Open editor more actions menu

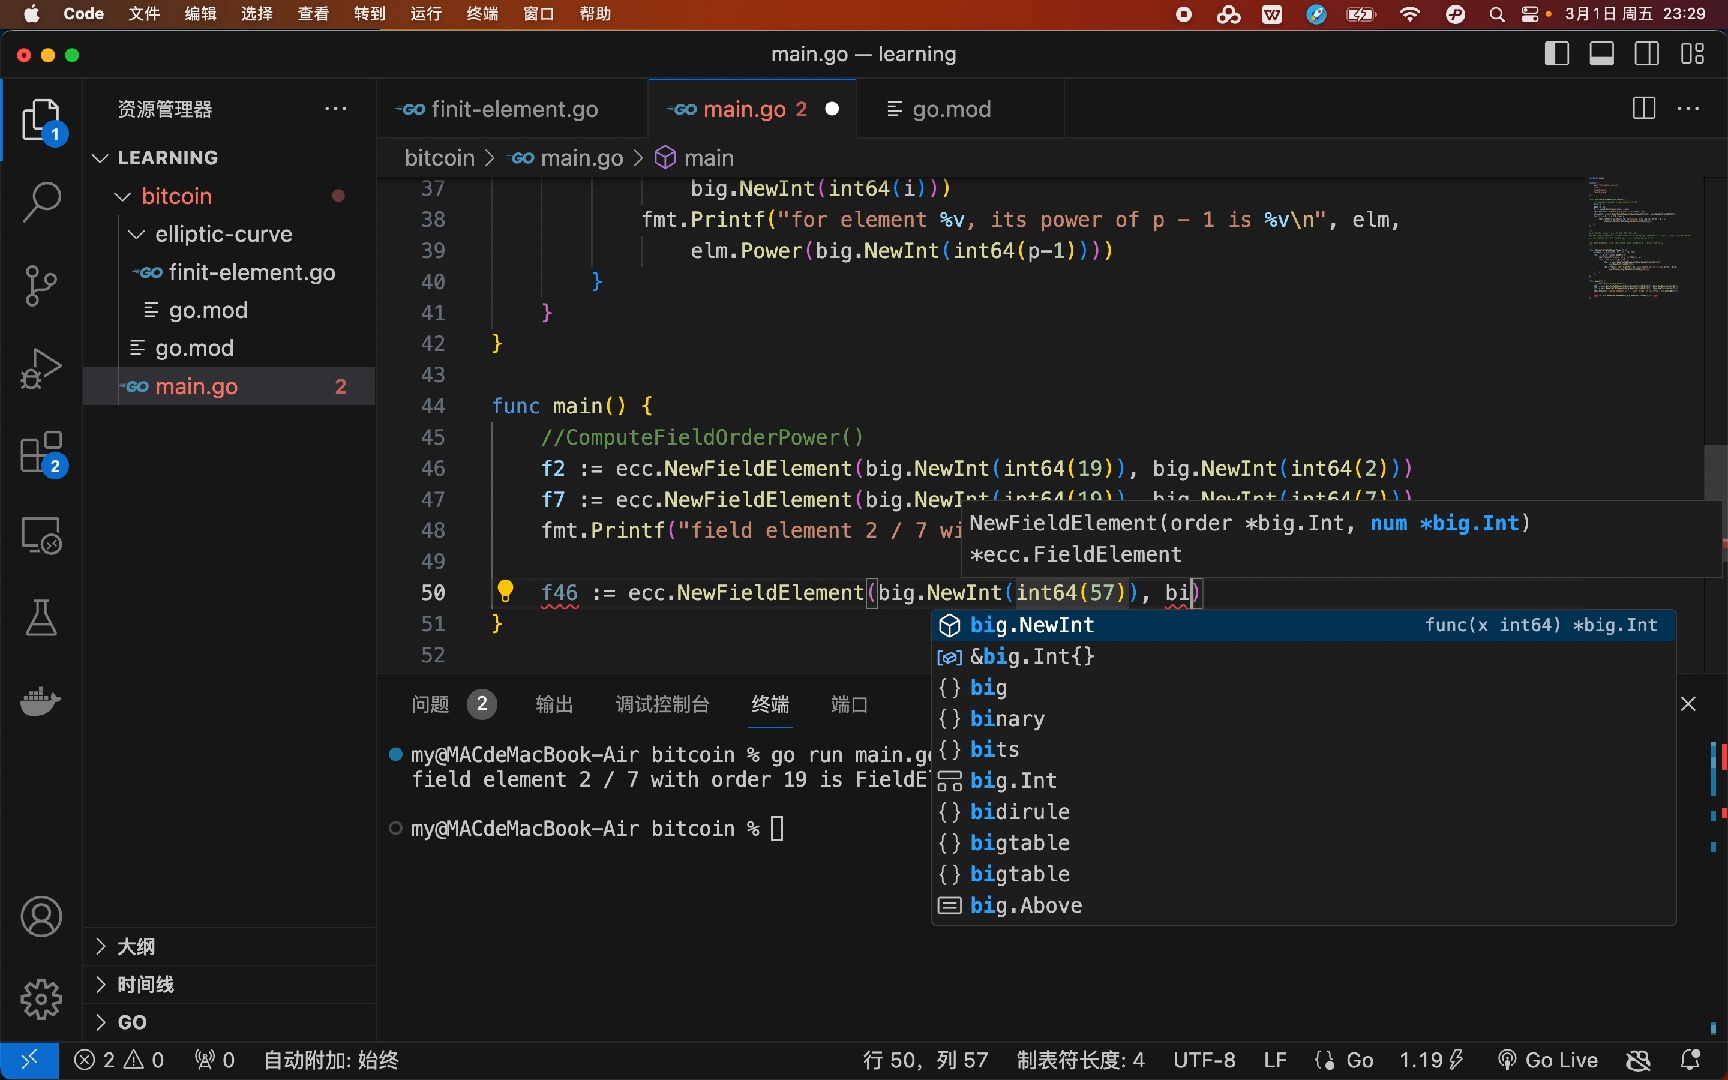tap(1689, 109)
